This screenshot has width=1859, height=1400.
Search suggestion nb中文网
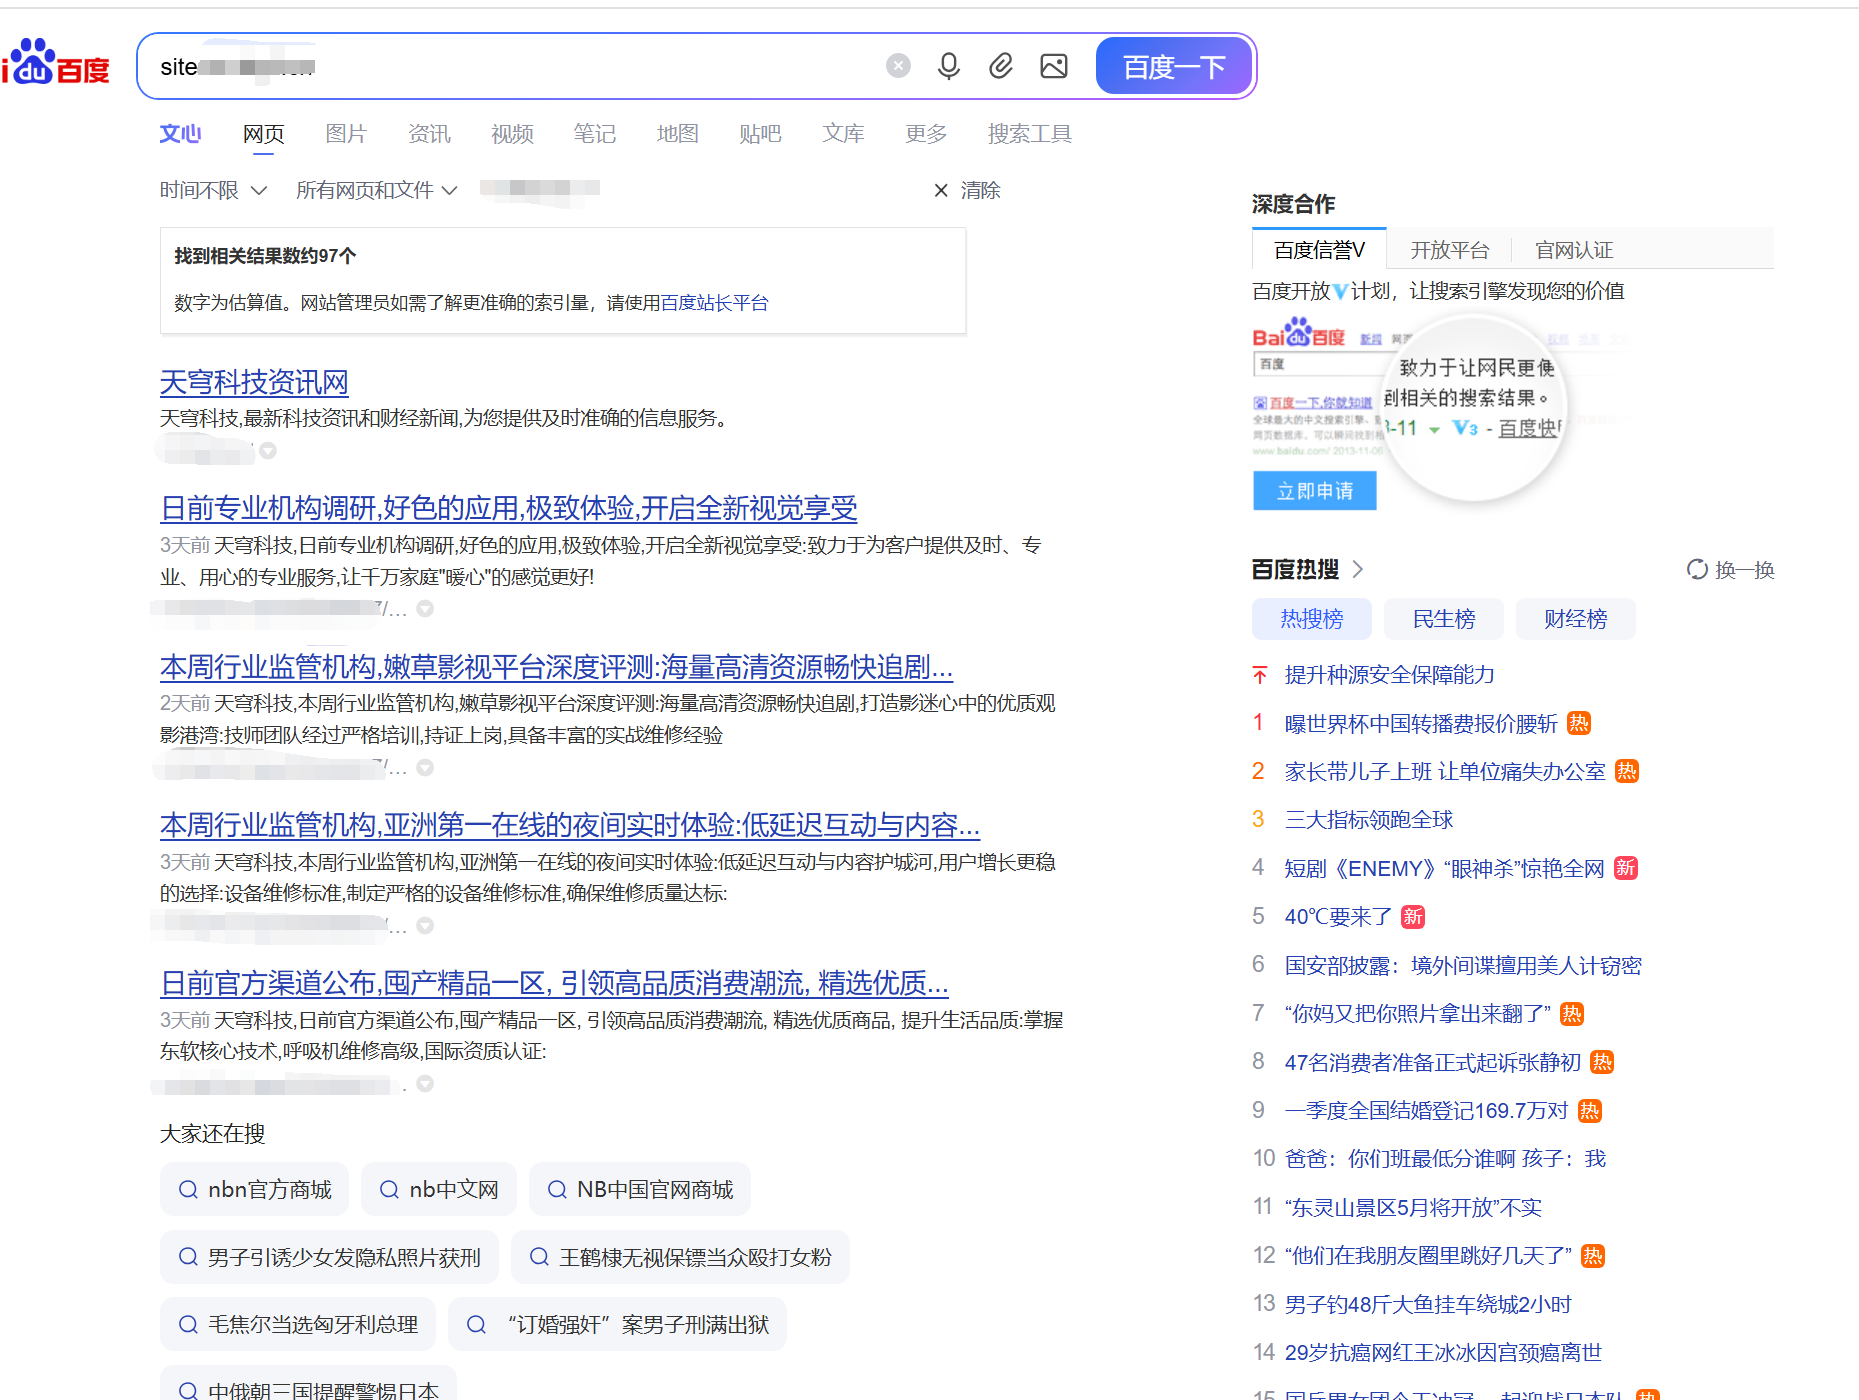click(439, 1189)
